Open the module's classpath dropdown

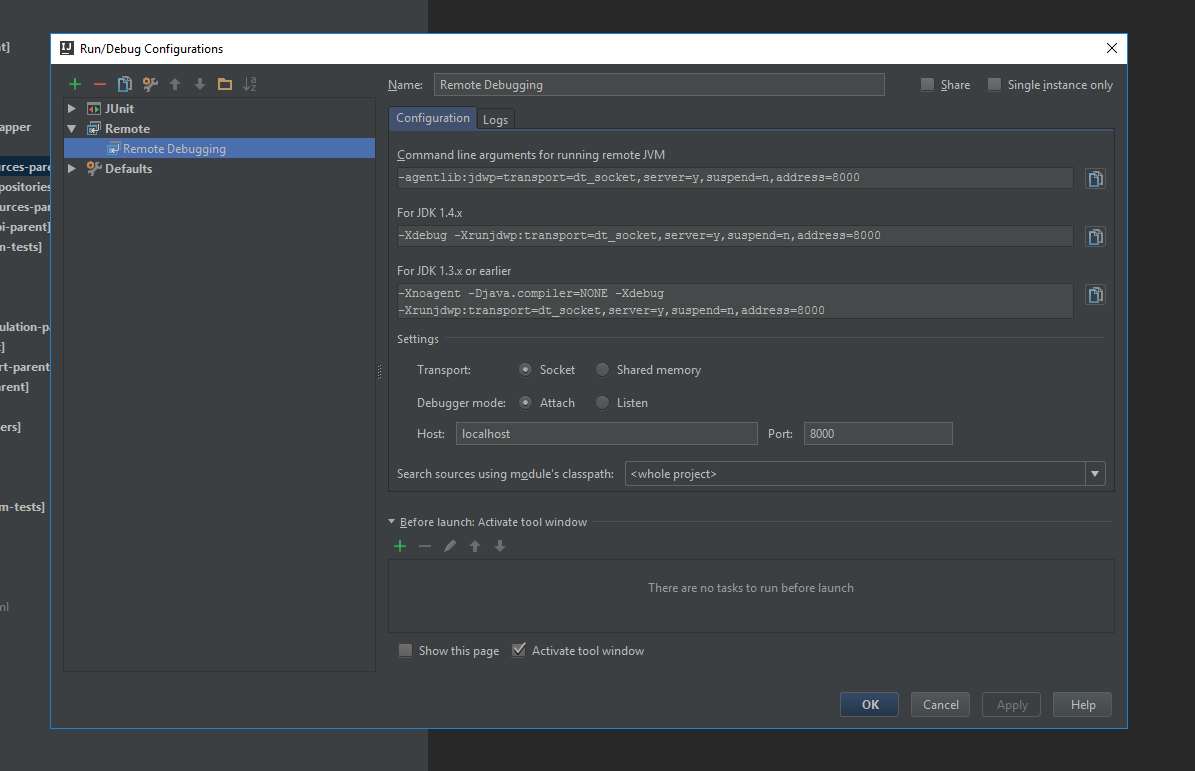coord(1095,474)
